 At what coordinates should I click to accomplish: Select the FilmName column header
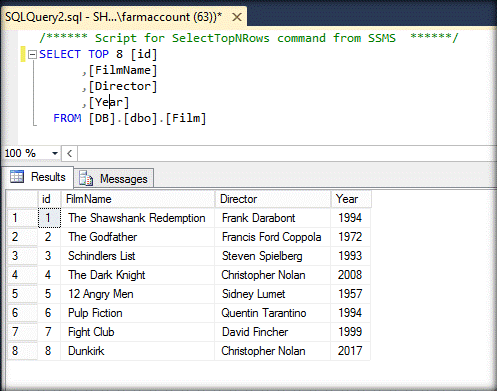pos(138,199)
